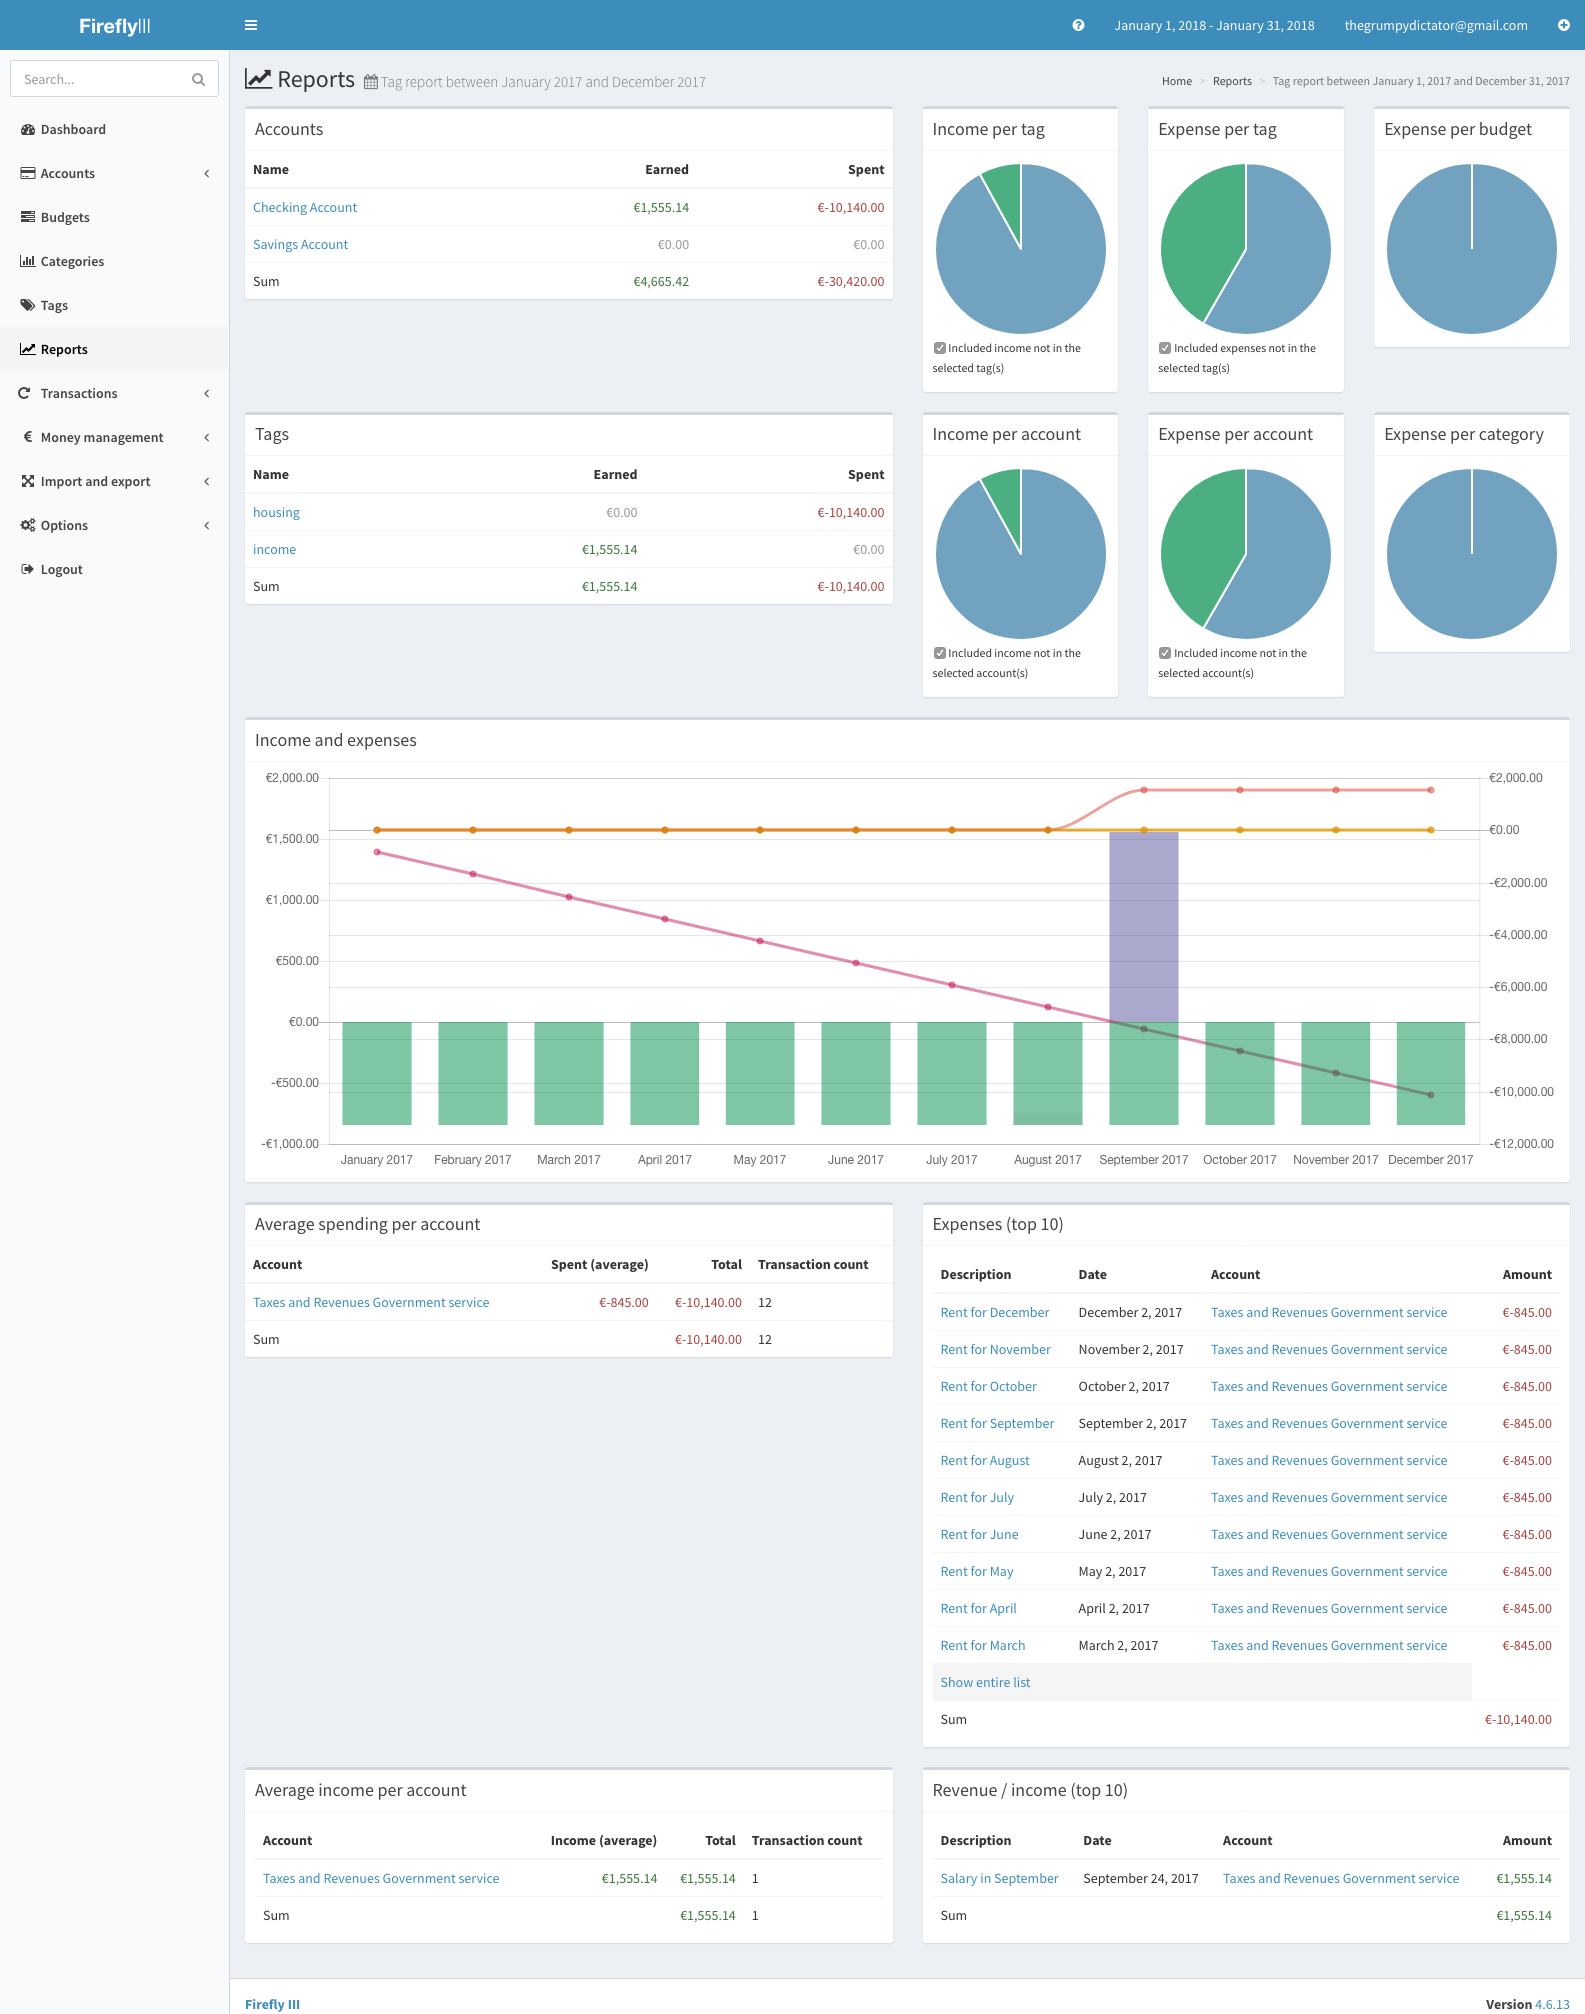The image size is (1585, 2014).
Task: Click the Logout icon in sidebar
Action: click(x=28, y=569)
